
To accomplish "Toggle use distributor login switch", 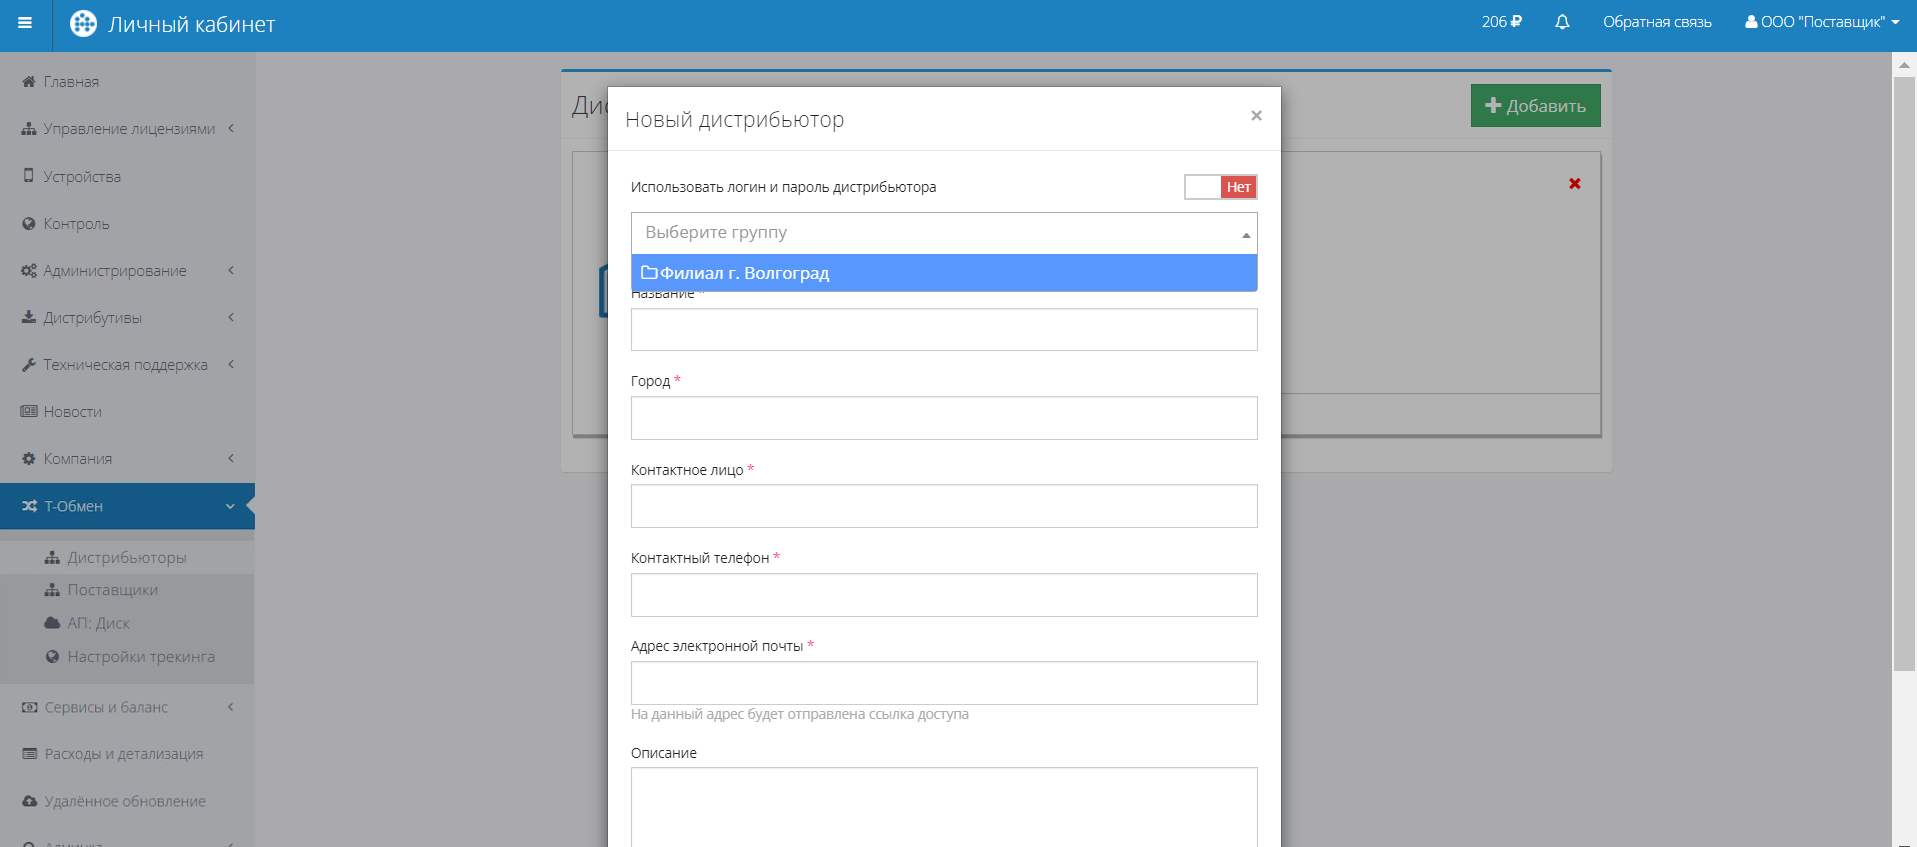I will click(x=1220, y=187).
